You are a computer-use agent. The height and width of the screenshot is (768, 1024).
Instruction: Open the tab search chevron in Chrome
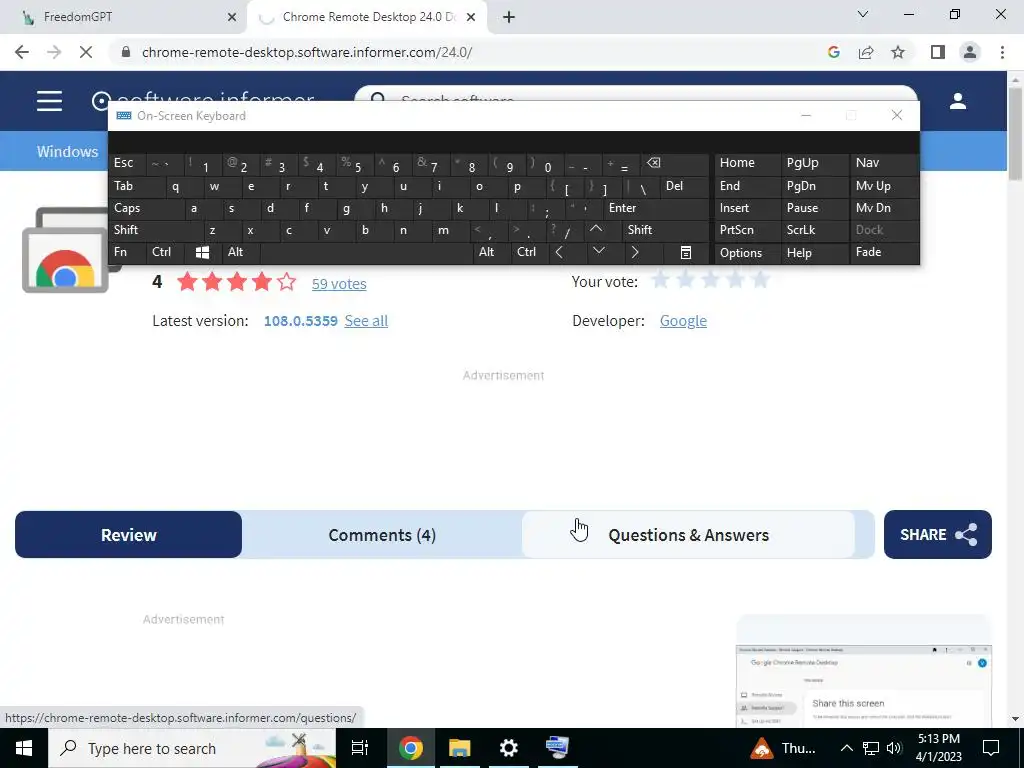(863, 14)
